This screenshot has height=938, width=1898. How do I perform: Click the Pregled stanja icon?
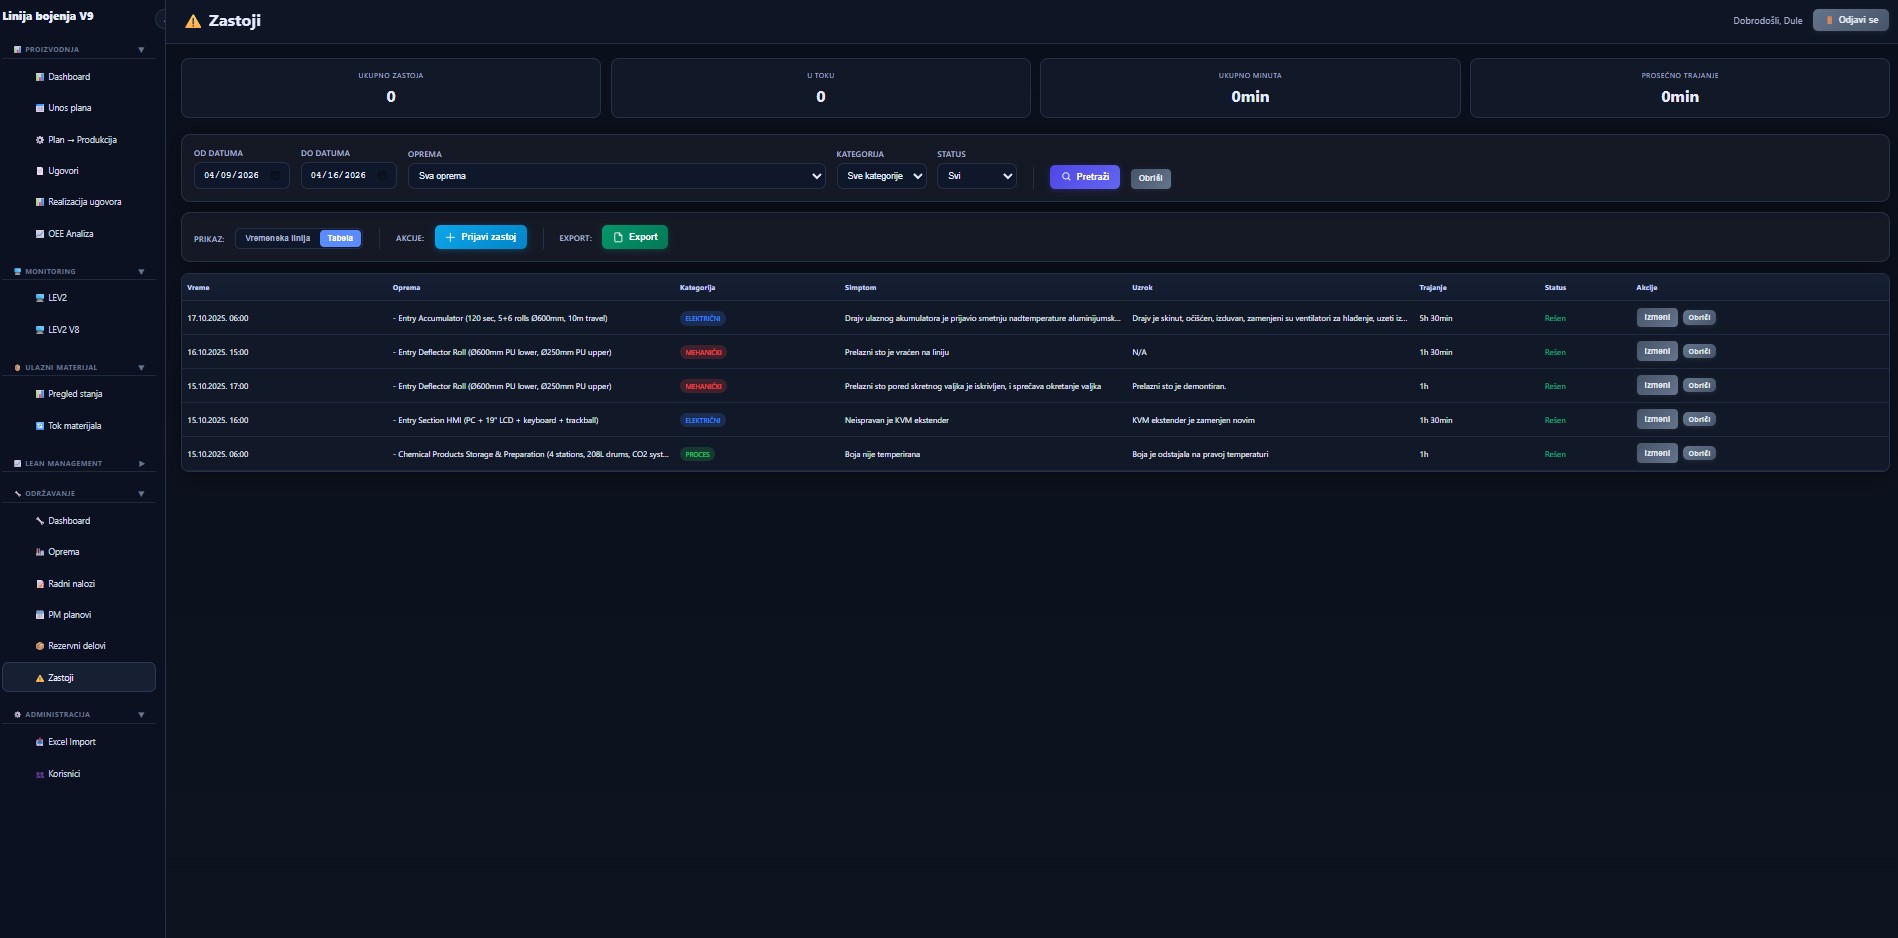tap(40, 394)
